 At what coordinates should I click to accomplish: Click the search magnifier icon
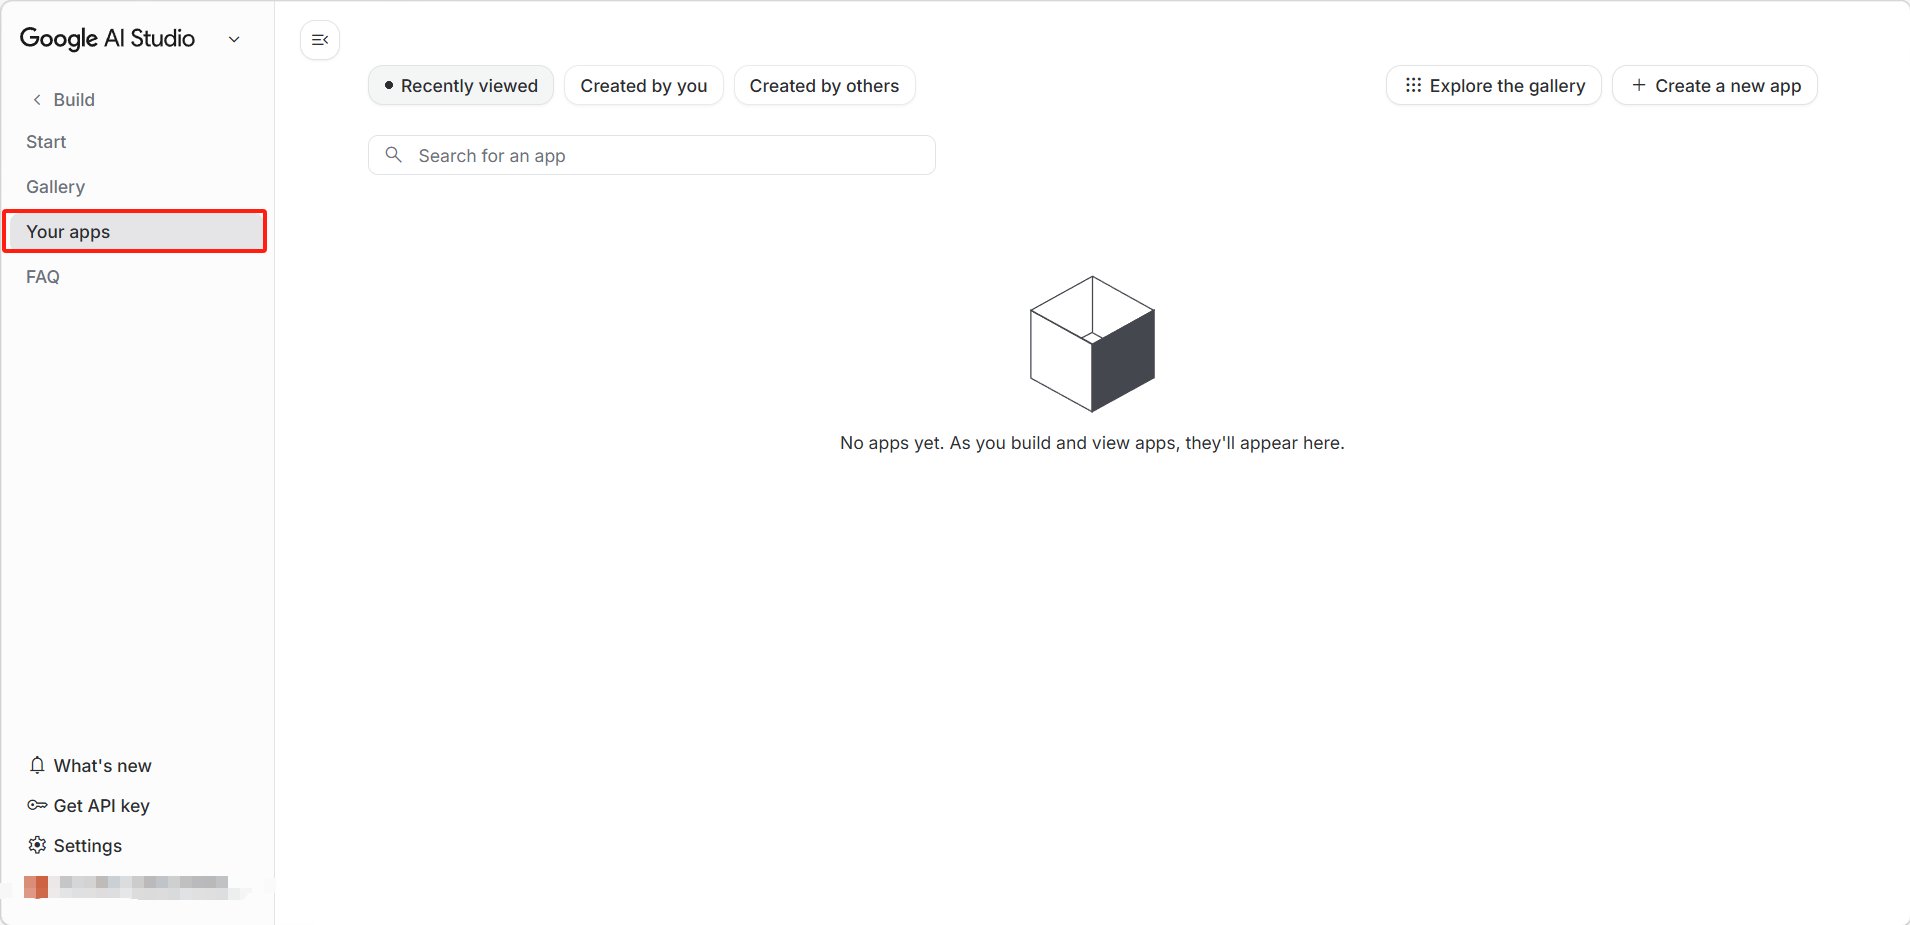(x=394, y=155)
